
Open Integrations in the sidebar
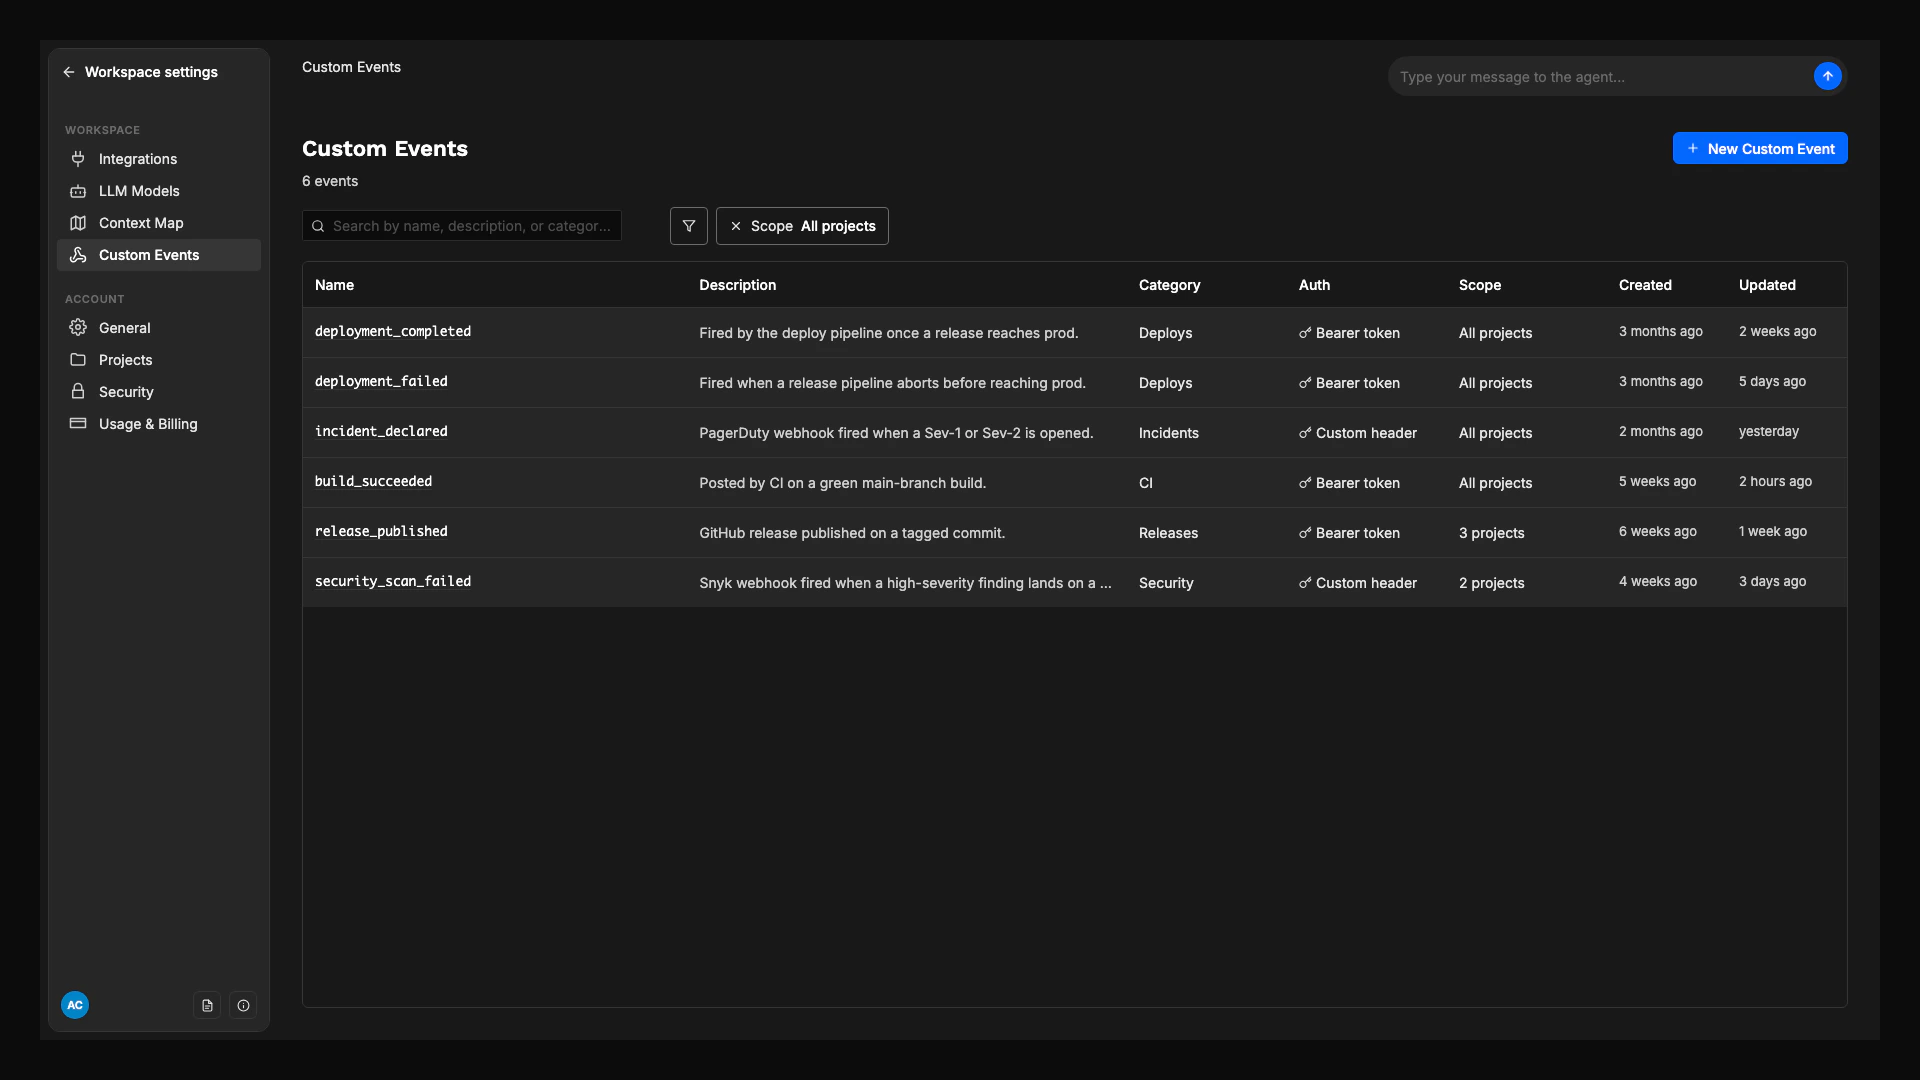click(159, 159)
